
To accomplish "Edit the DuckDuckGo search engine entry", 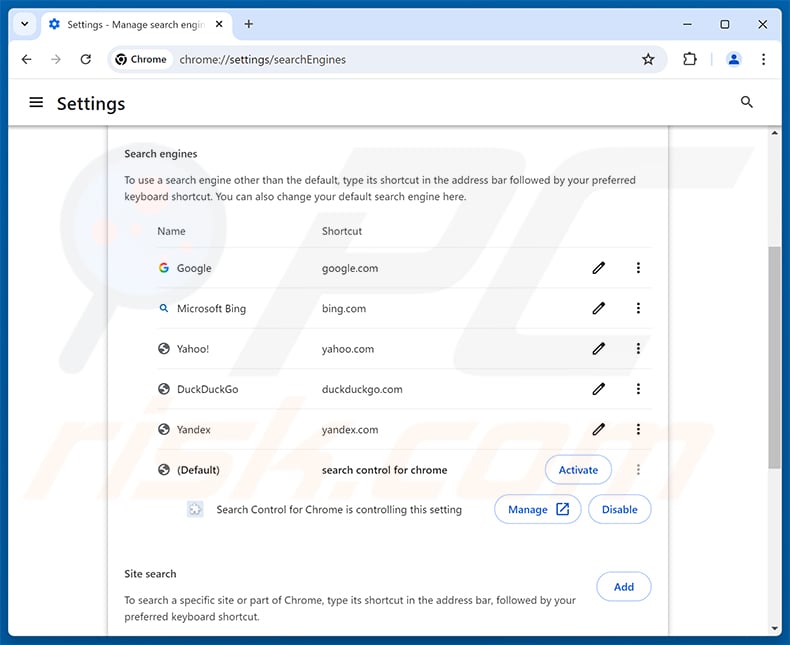I will click(x=599, y=389).
